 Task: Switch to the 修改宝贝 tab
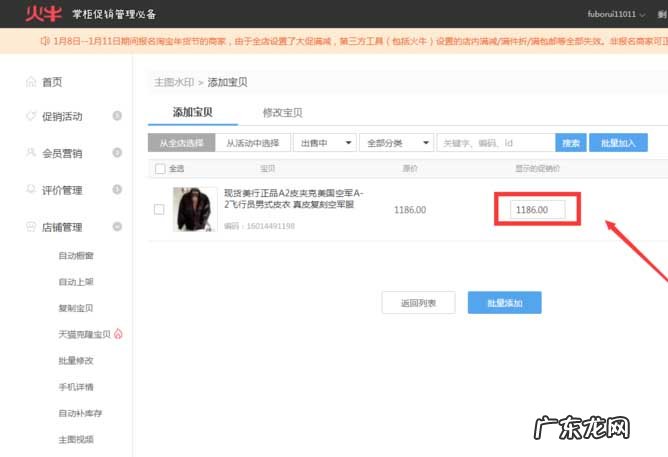pos(282,112)
